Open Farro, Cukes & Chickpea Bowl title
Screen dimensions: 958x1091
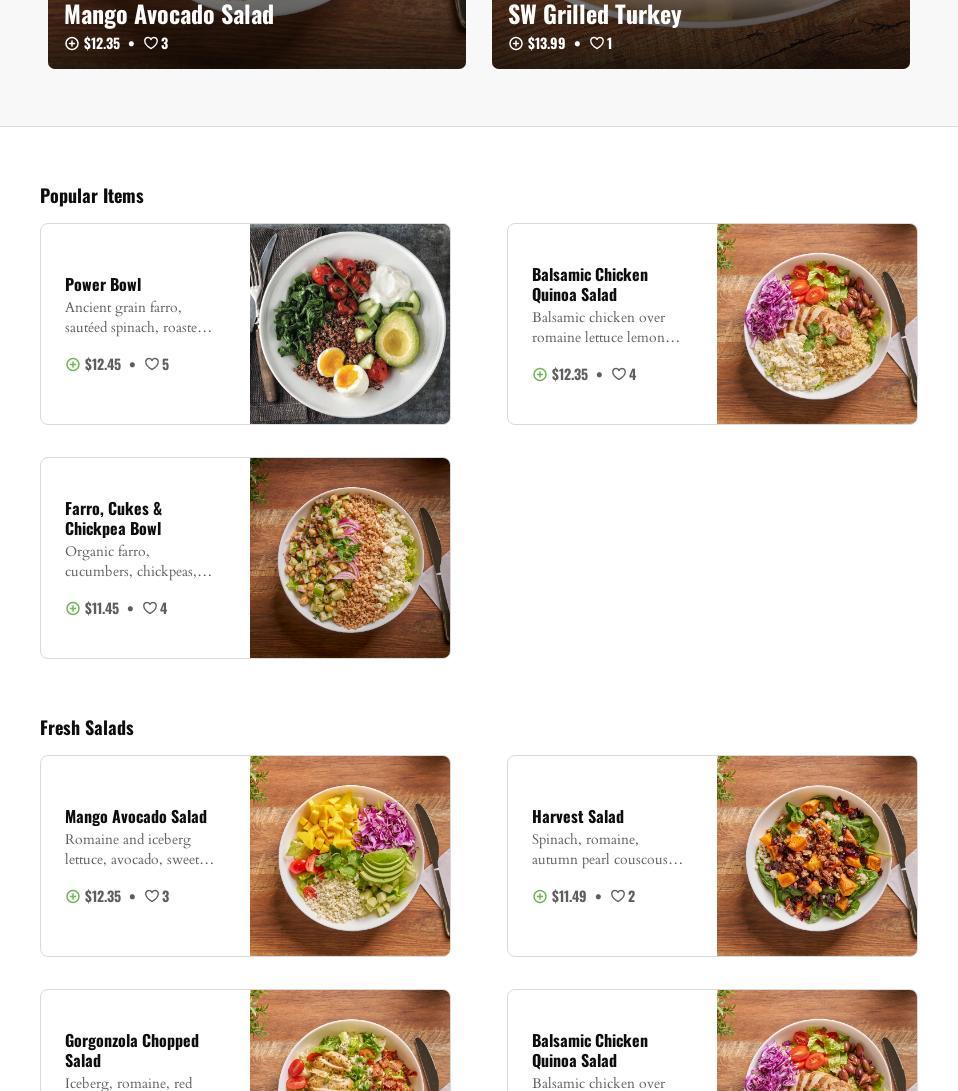113,518
